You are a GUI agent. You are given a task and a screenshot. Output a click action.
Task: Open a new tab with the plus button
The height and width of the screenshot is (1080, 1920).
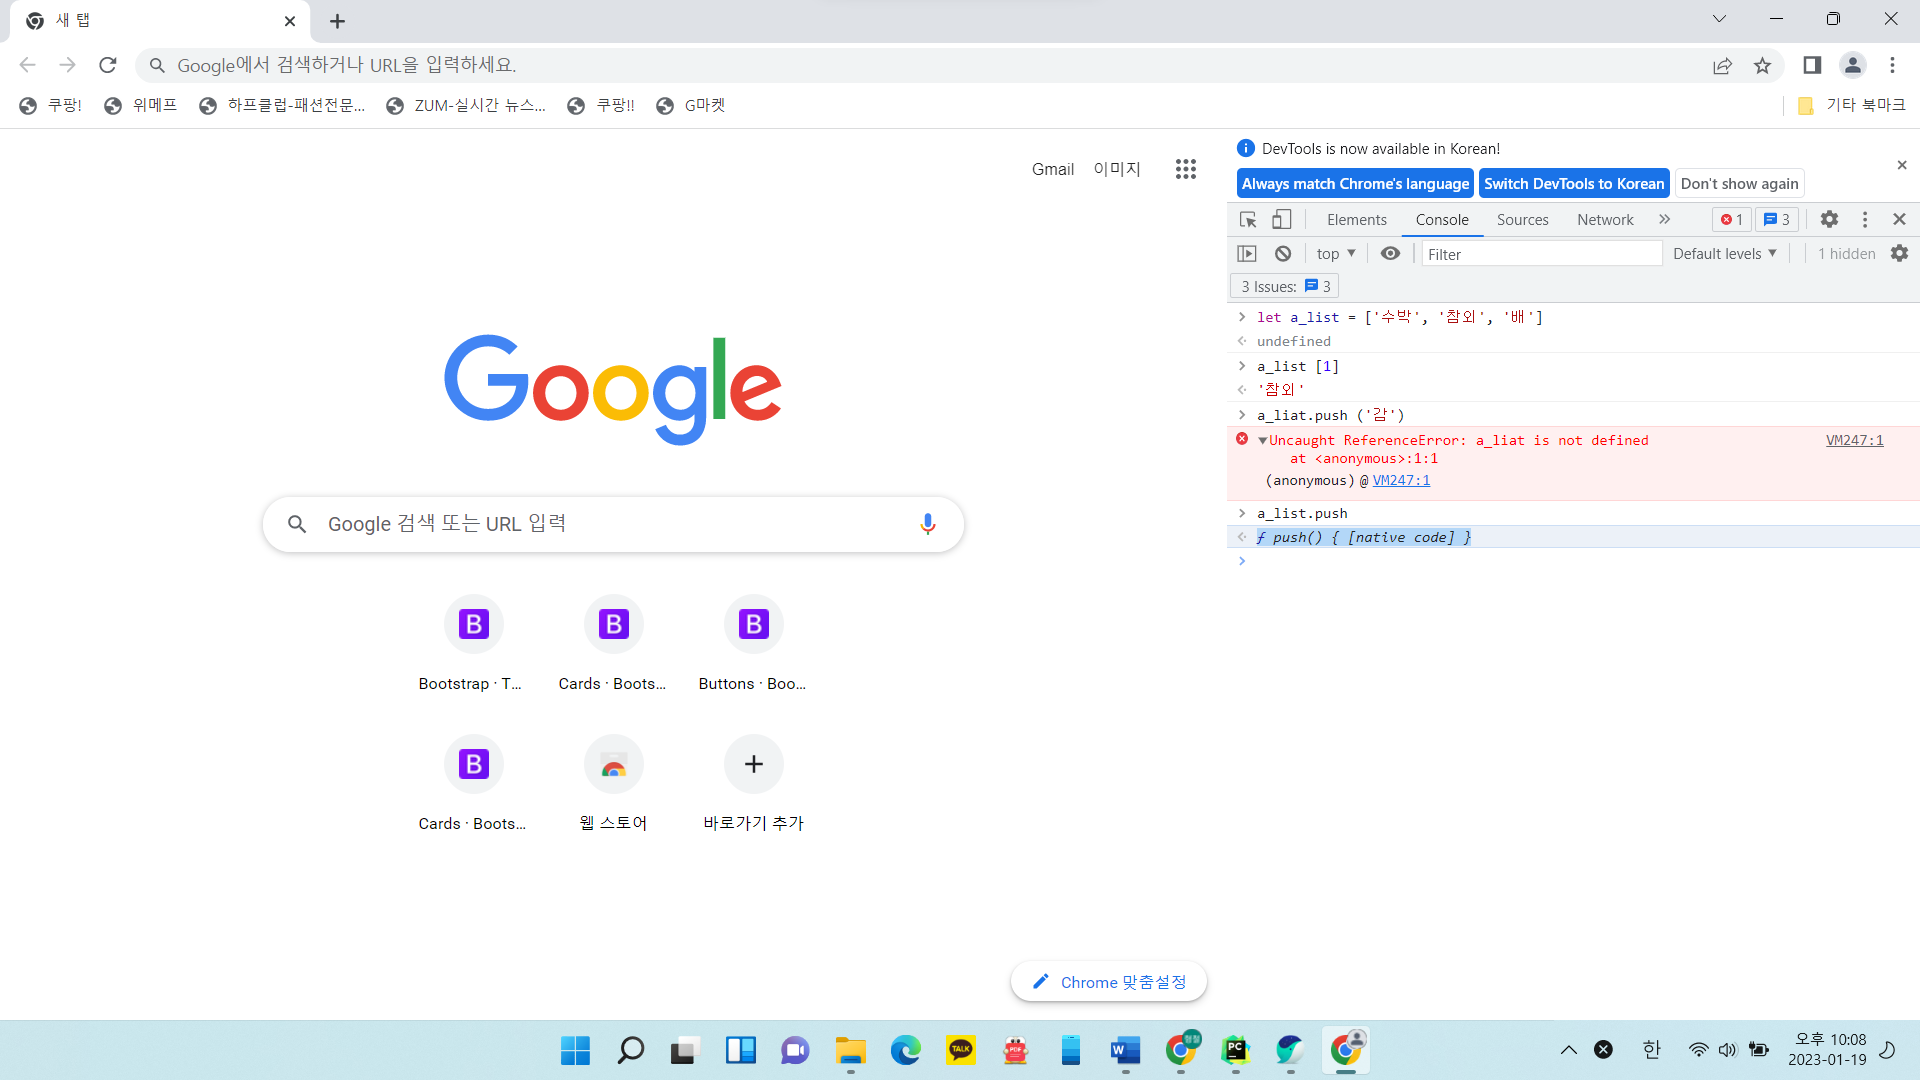(337, 21)
